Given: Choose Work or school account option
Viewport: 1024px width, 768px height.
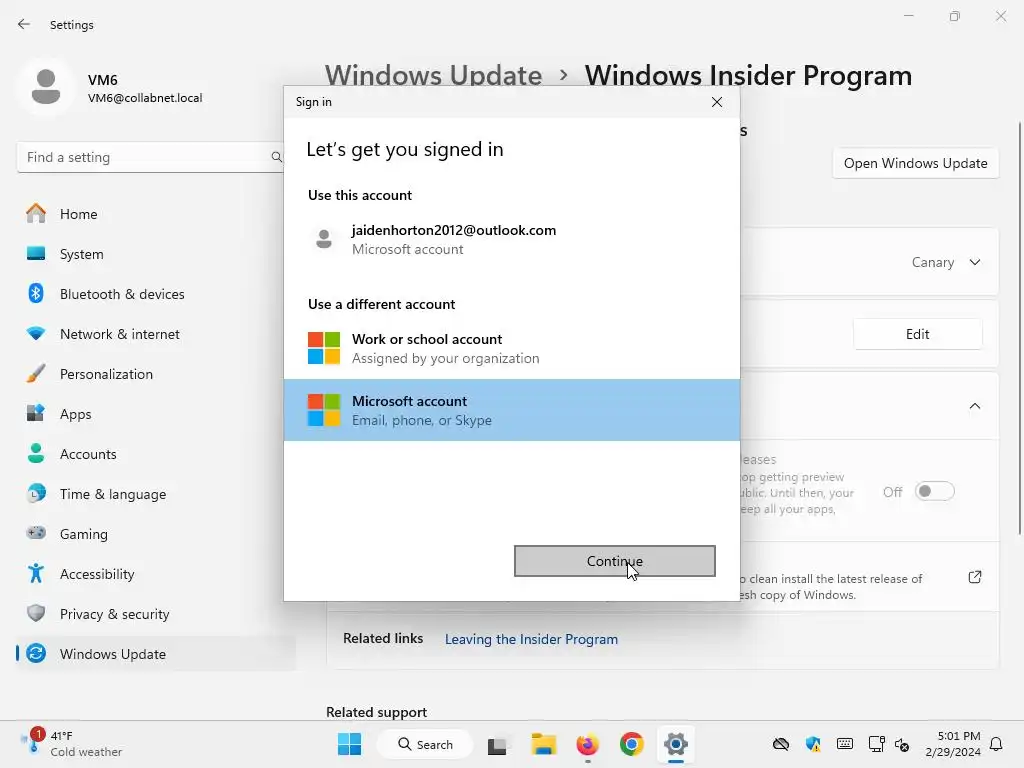Looking at the screenshot, I should coord(511,348).
